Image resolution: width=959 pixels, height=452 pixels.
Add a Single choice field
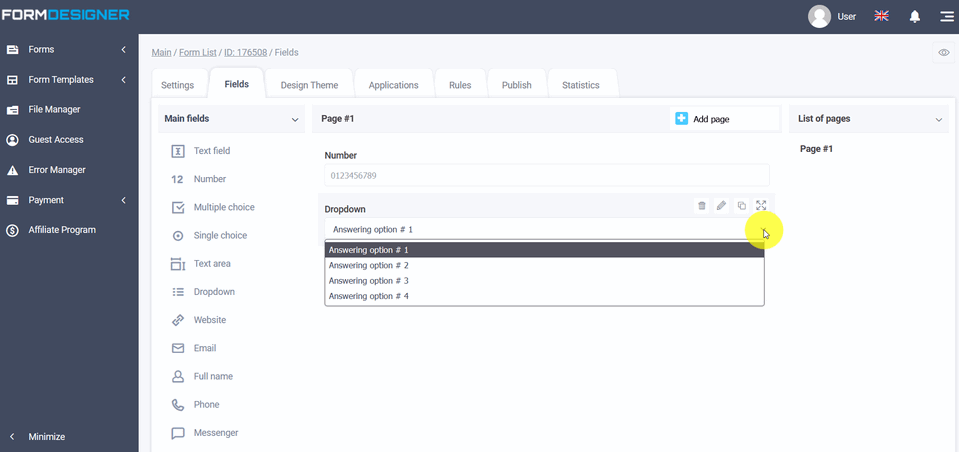pos(220,236)
